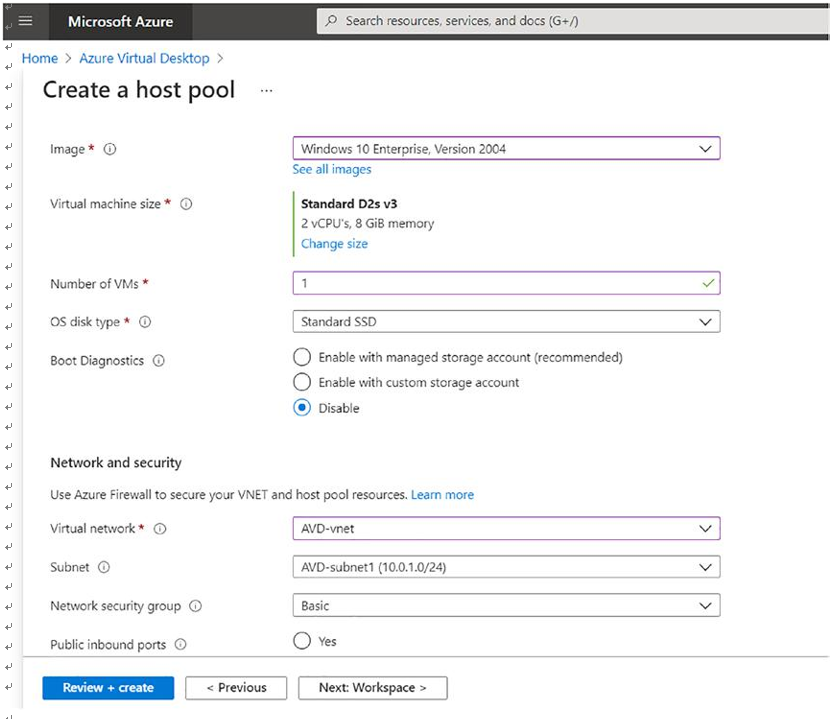The image size is (831, 719).
Task: Click the Microsoft Azure logo text
Action: click(120, 22)
